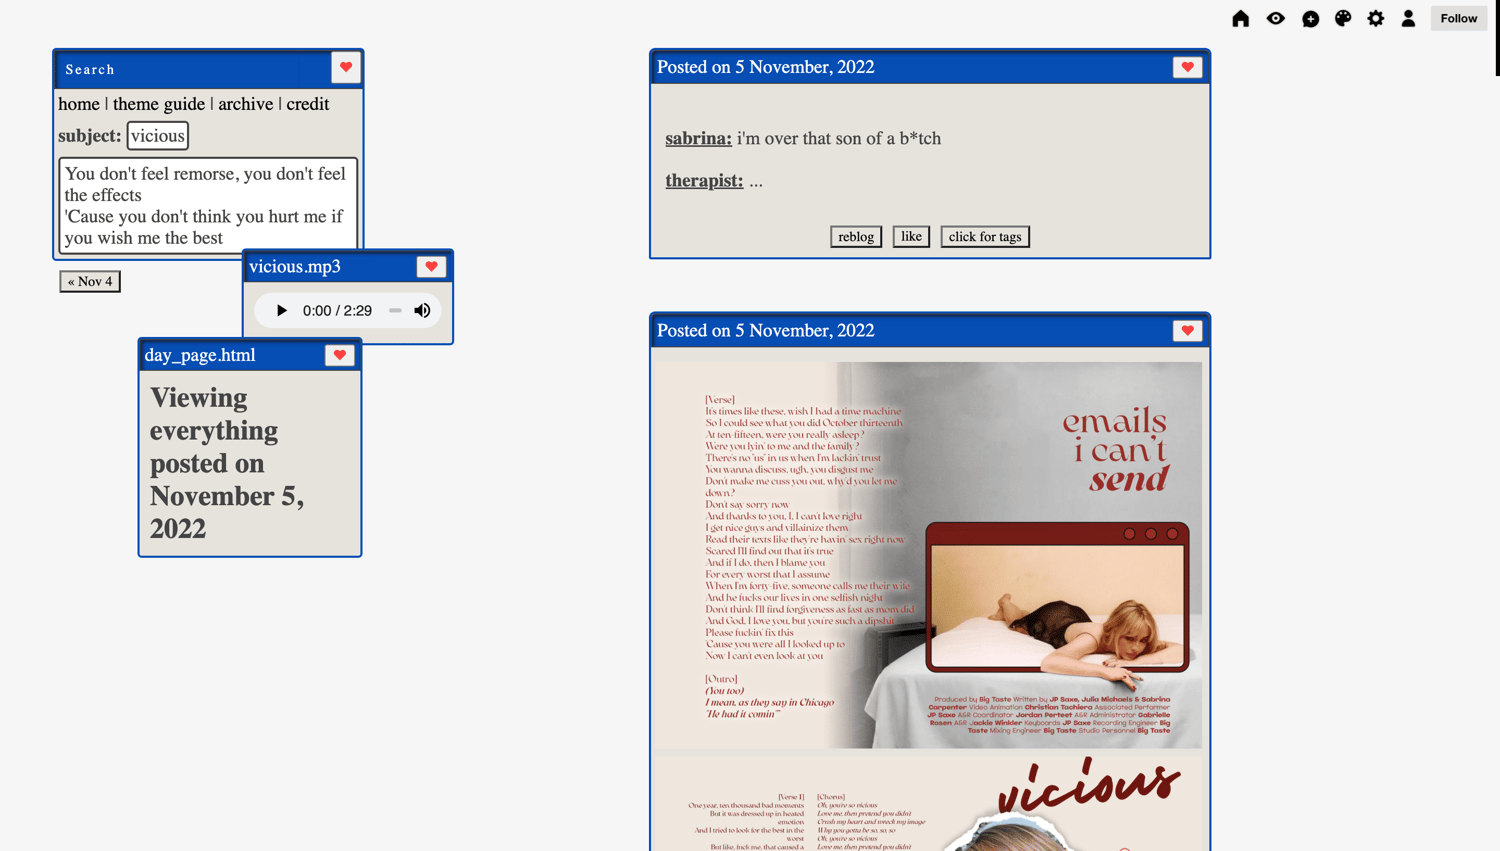Click the 'vicious.mp3' window title

(x=295, y=266)
